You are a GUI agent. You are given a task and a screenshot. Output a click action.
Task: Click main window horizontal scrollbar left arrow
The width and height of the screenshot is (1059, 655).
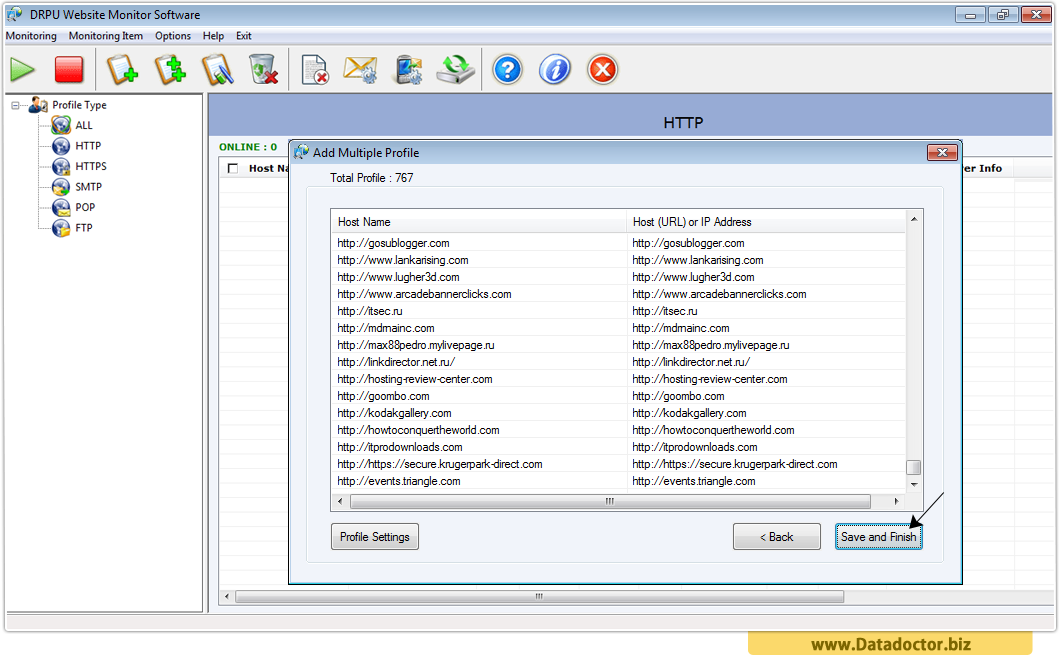click(227, 596)
